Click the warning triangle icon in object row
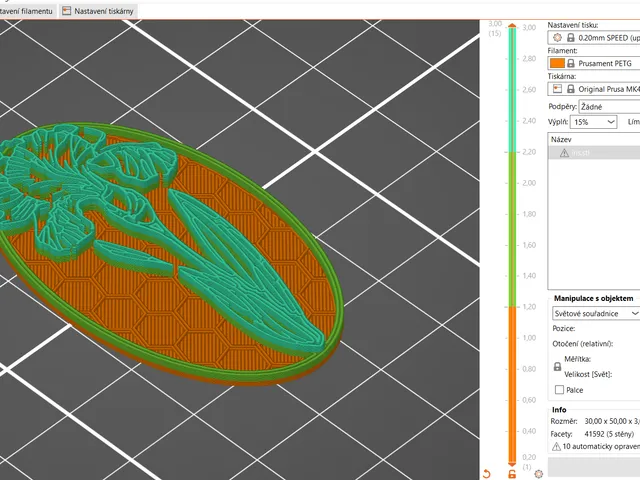The height and width of the screenshot is (480, 640). [x=564, y=153]
